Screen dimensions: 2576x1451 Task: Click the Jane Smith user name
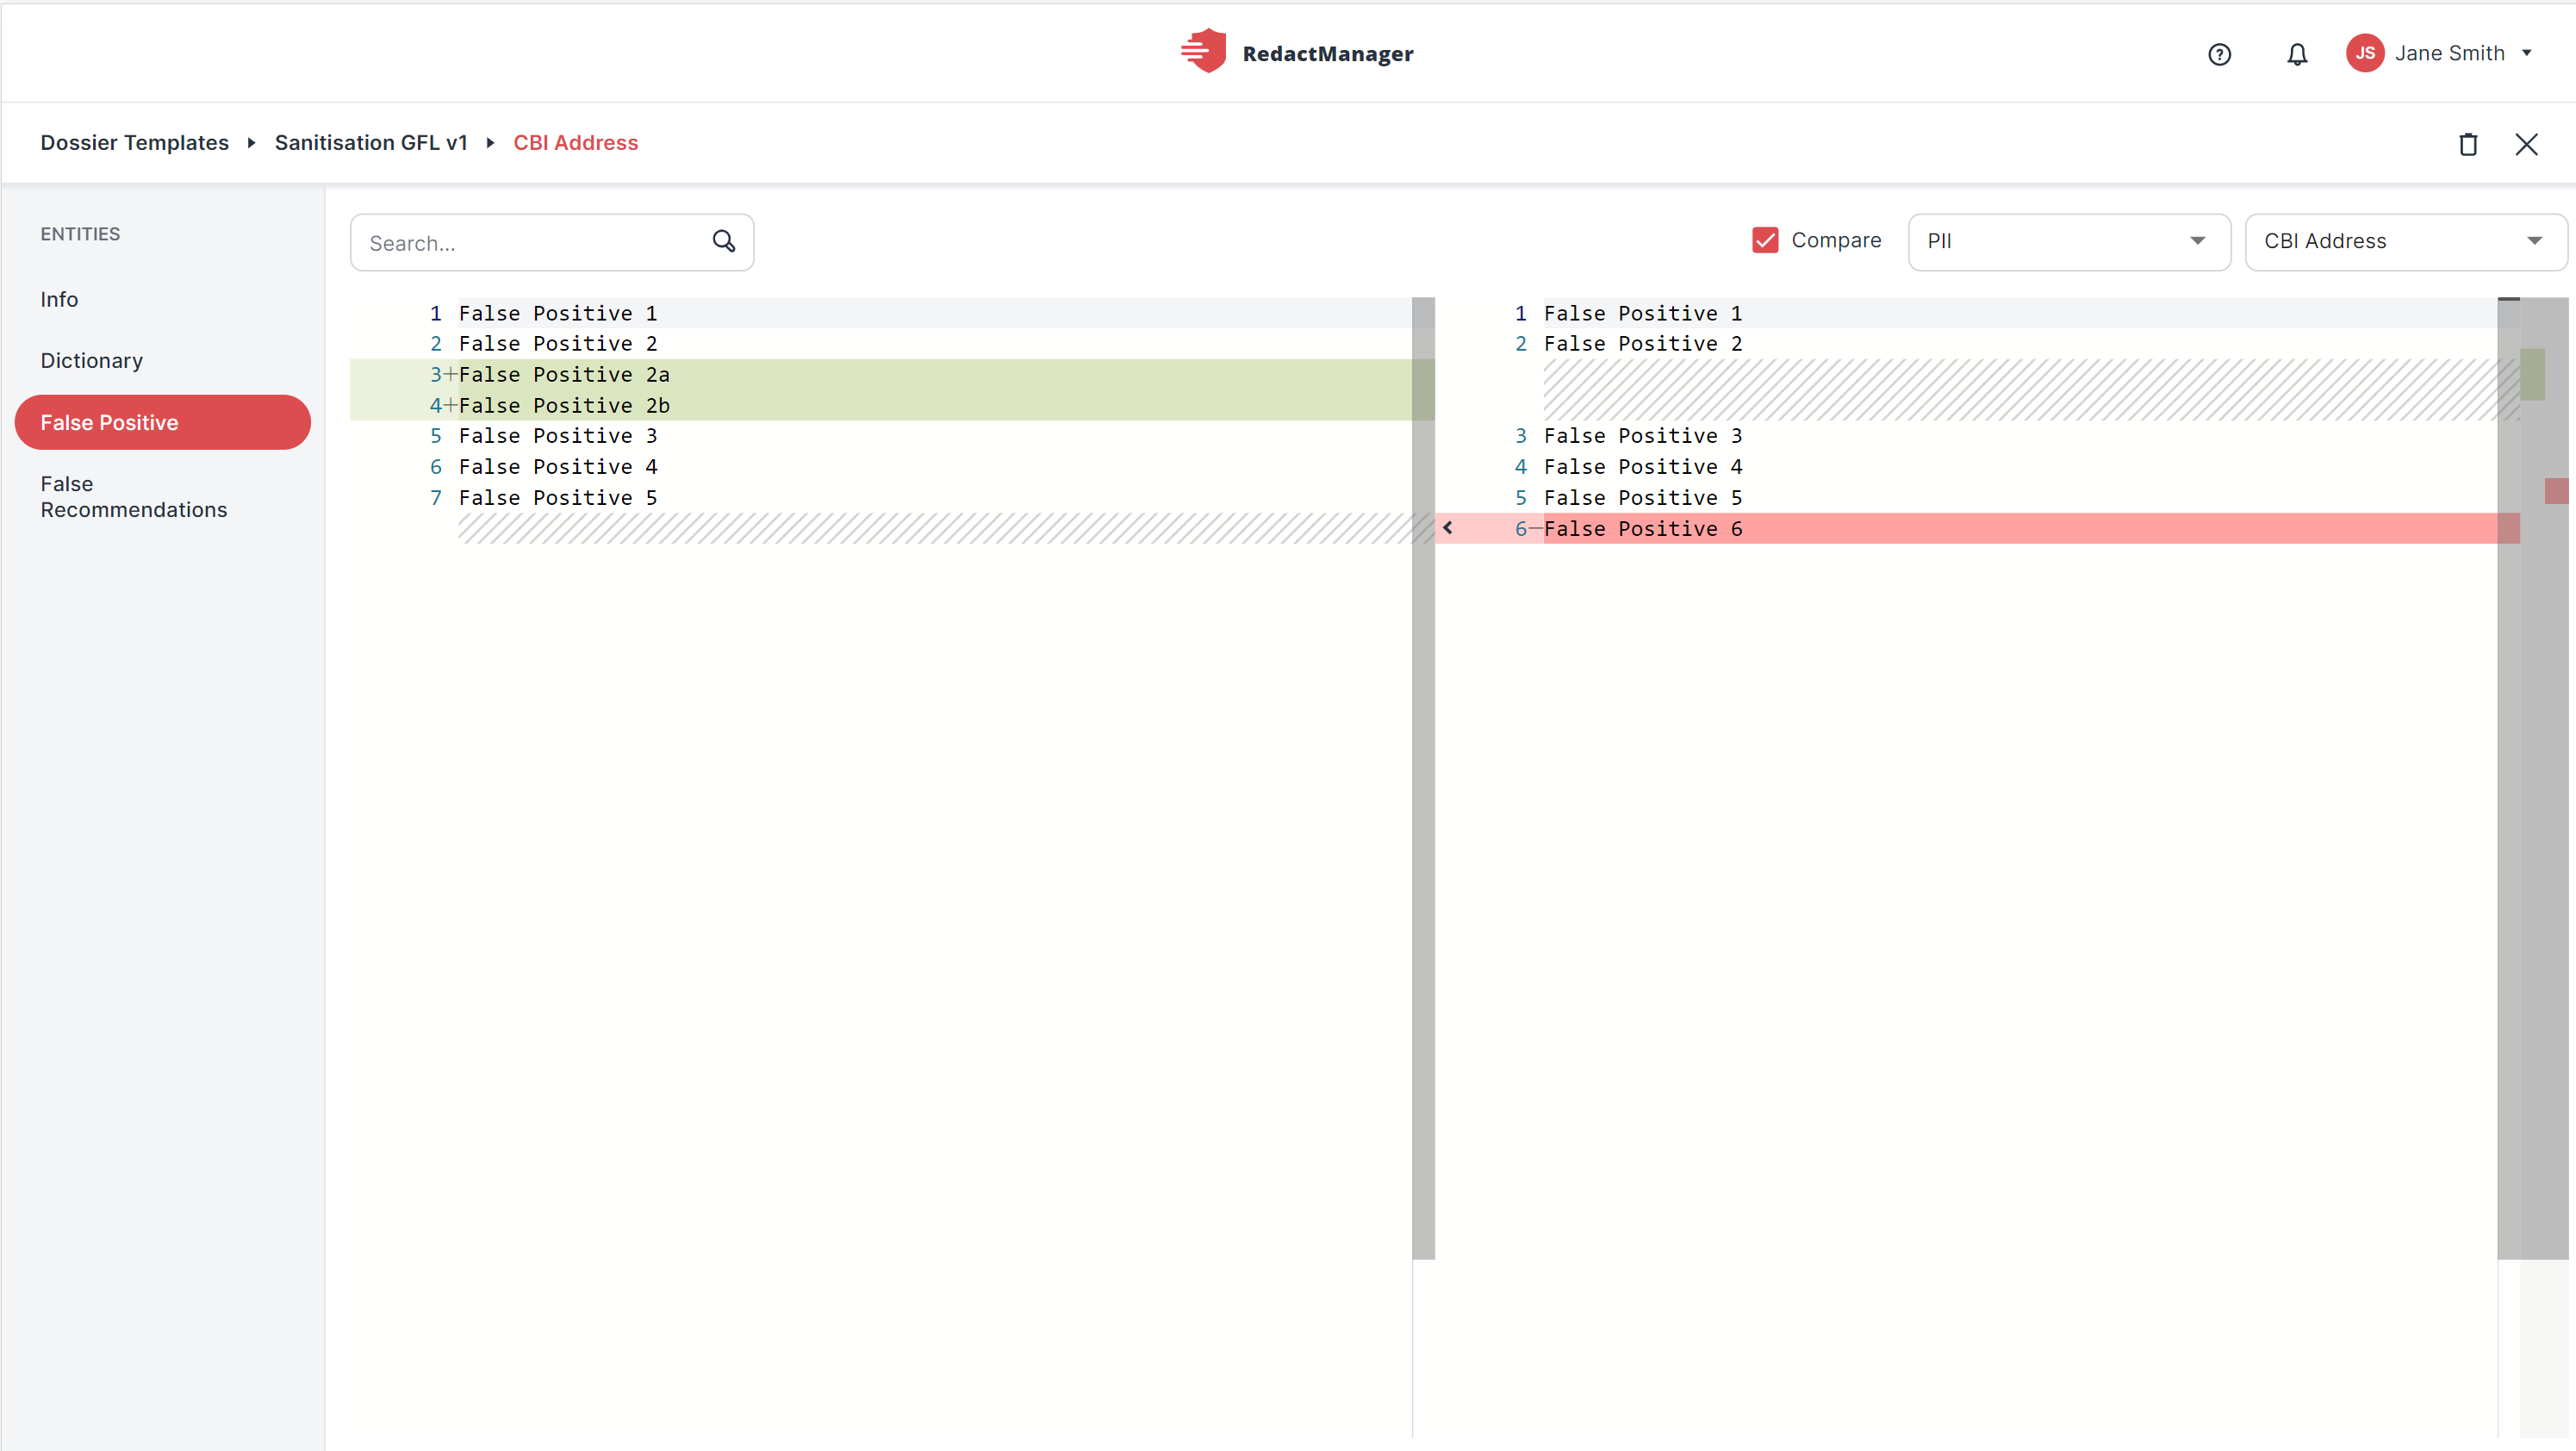pyautogui.click(x=2449, y=53)
